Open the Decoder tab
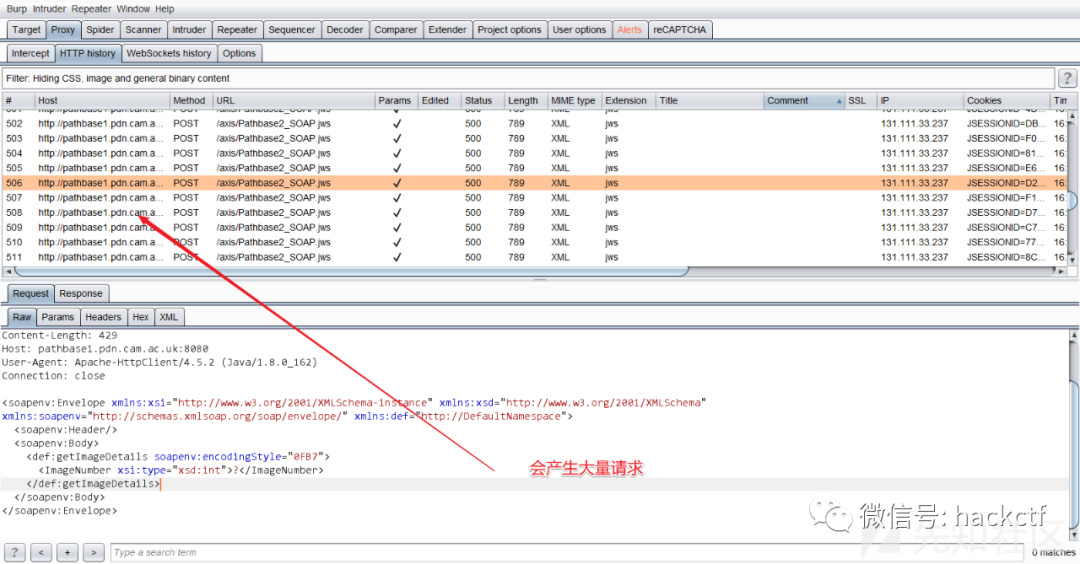Image resolution: width=1080 pixels, height=564 pixels. [344, 30]
